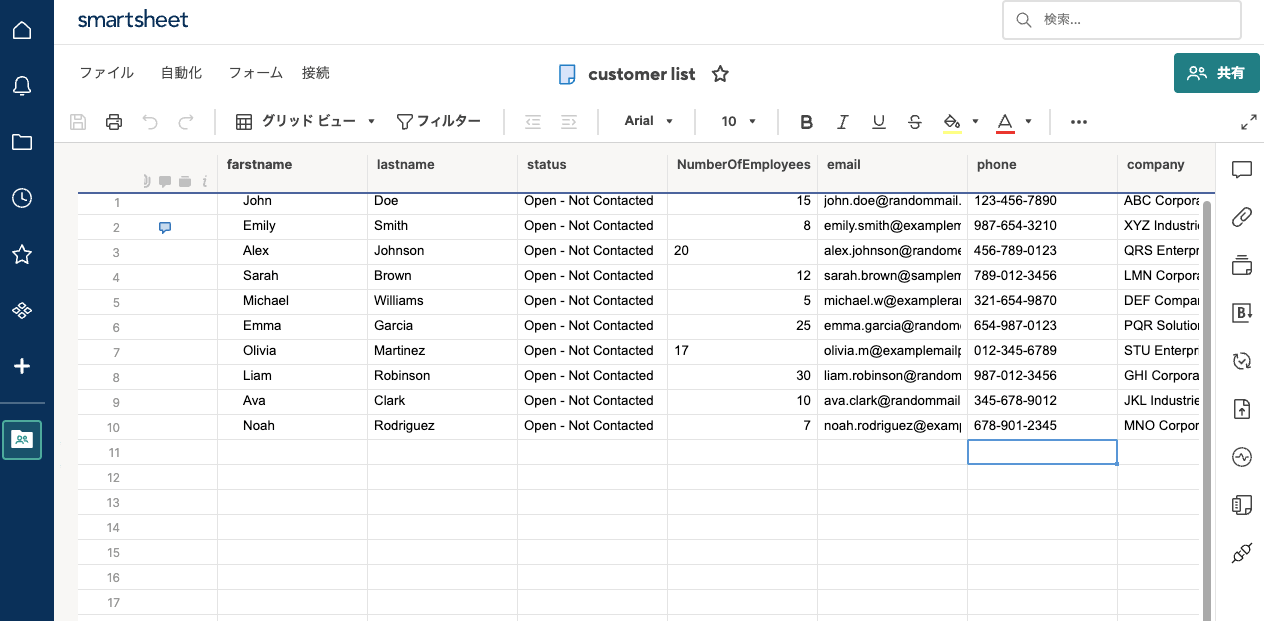Open notifications bell in left sidebar

(x=22, y=86)
